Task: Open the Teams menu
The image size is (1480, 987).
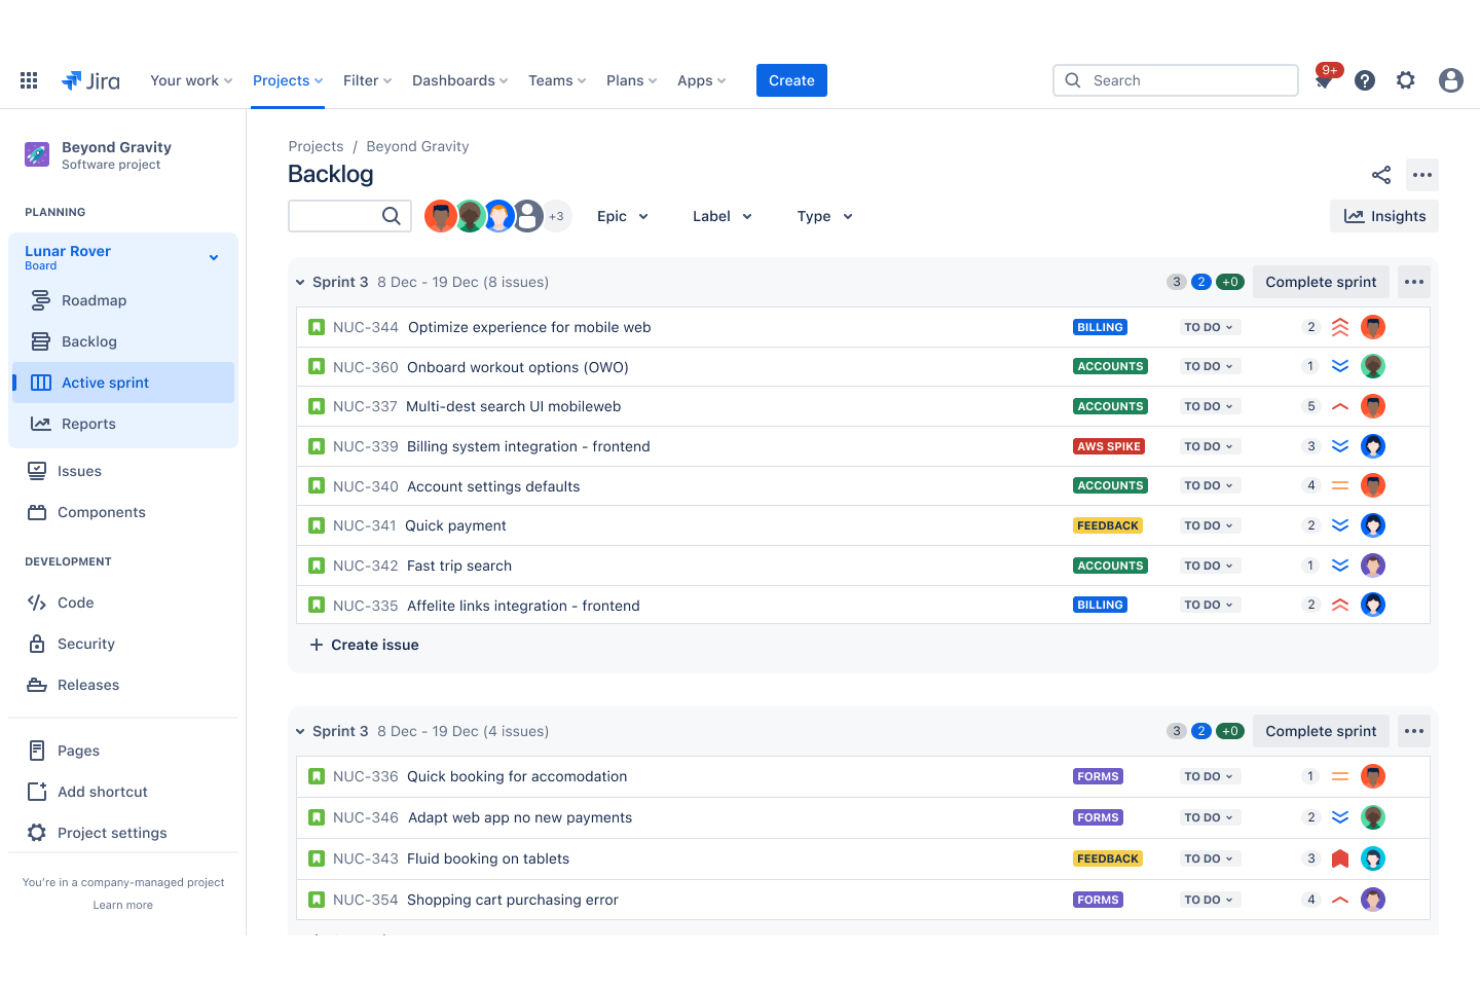Action: click(557, 81)
